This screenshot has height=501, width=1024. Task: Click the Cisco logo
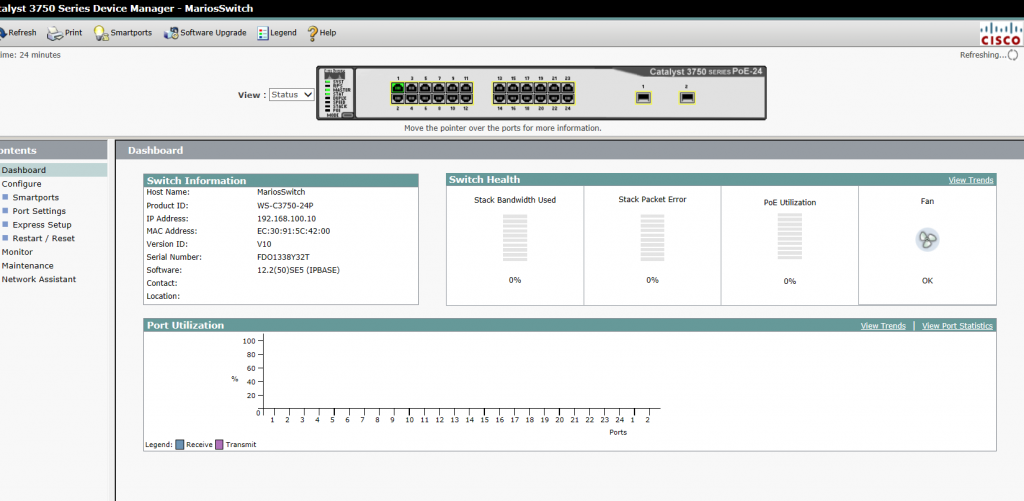pyautogui.click(x=1000, y=33)
